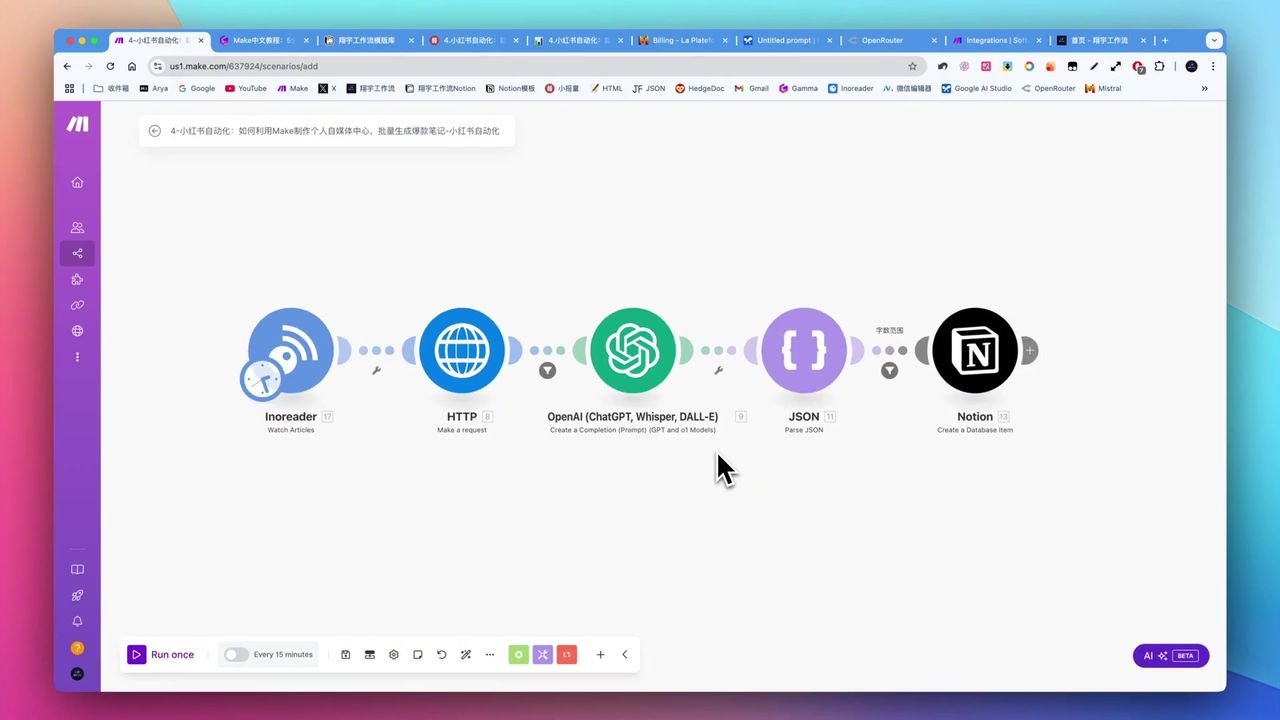Screen dimensions: 1280x720
Task: Toggle the Every 15 minutes scheduling switch
Action: 236,655
